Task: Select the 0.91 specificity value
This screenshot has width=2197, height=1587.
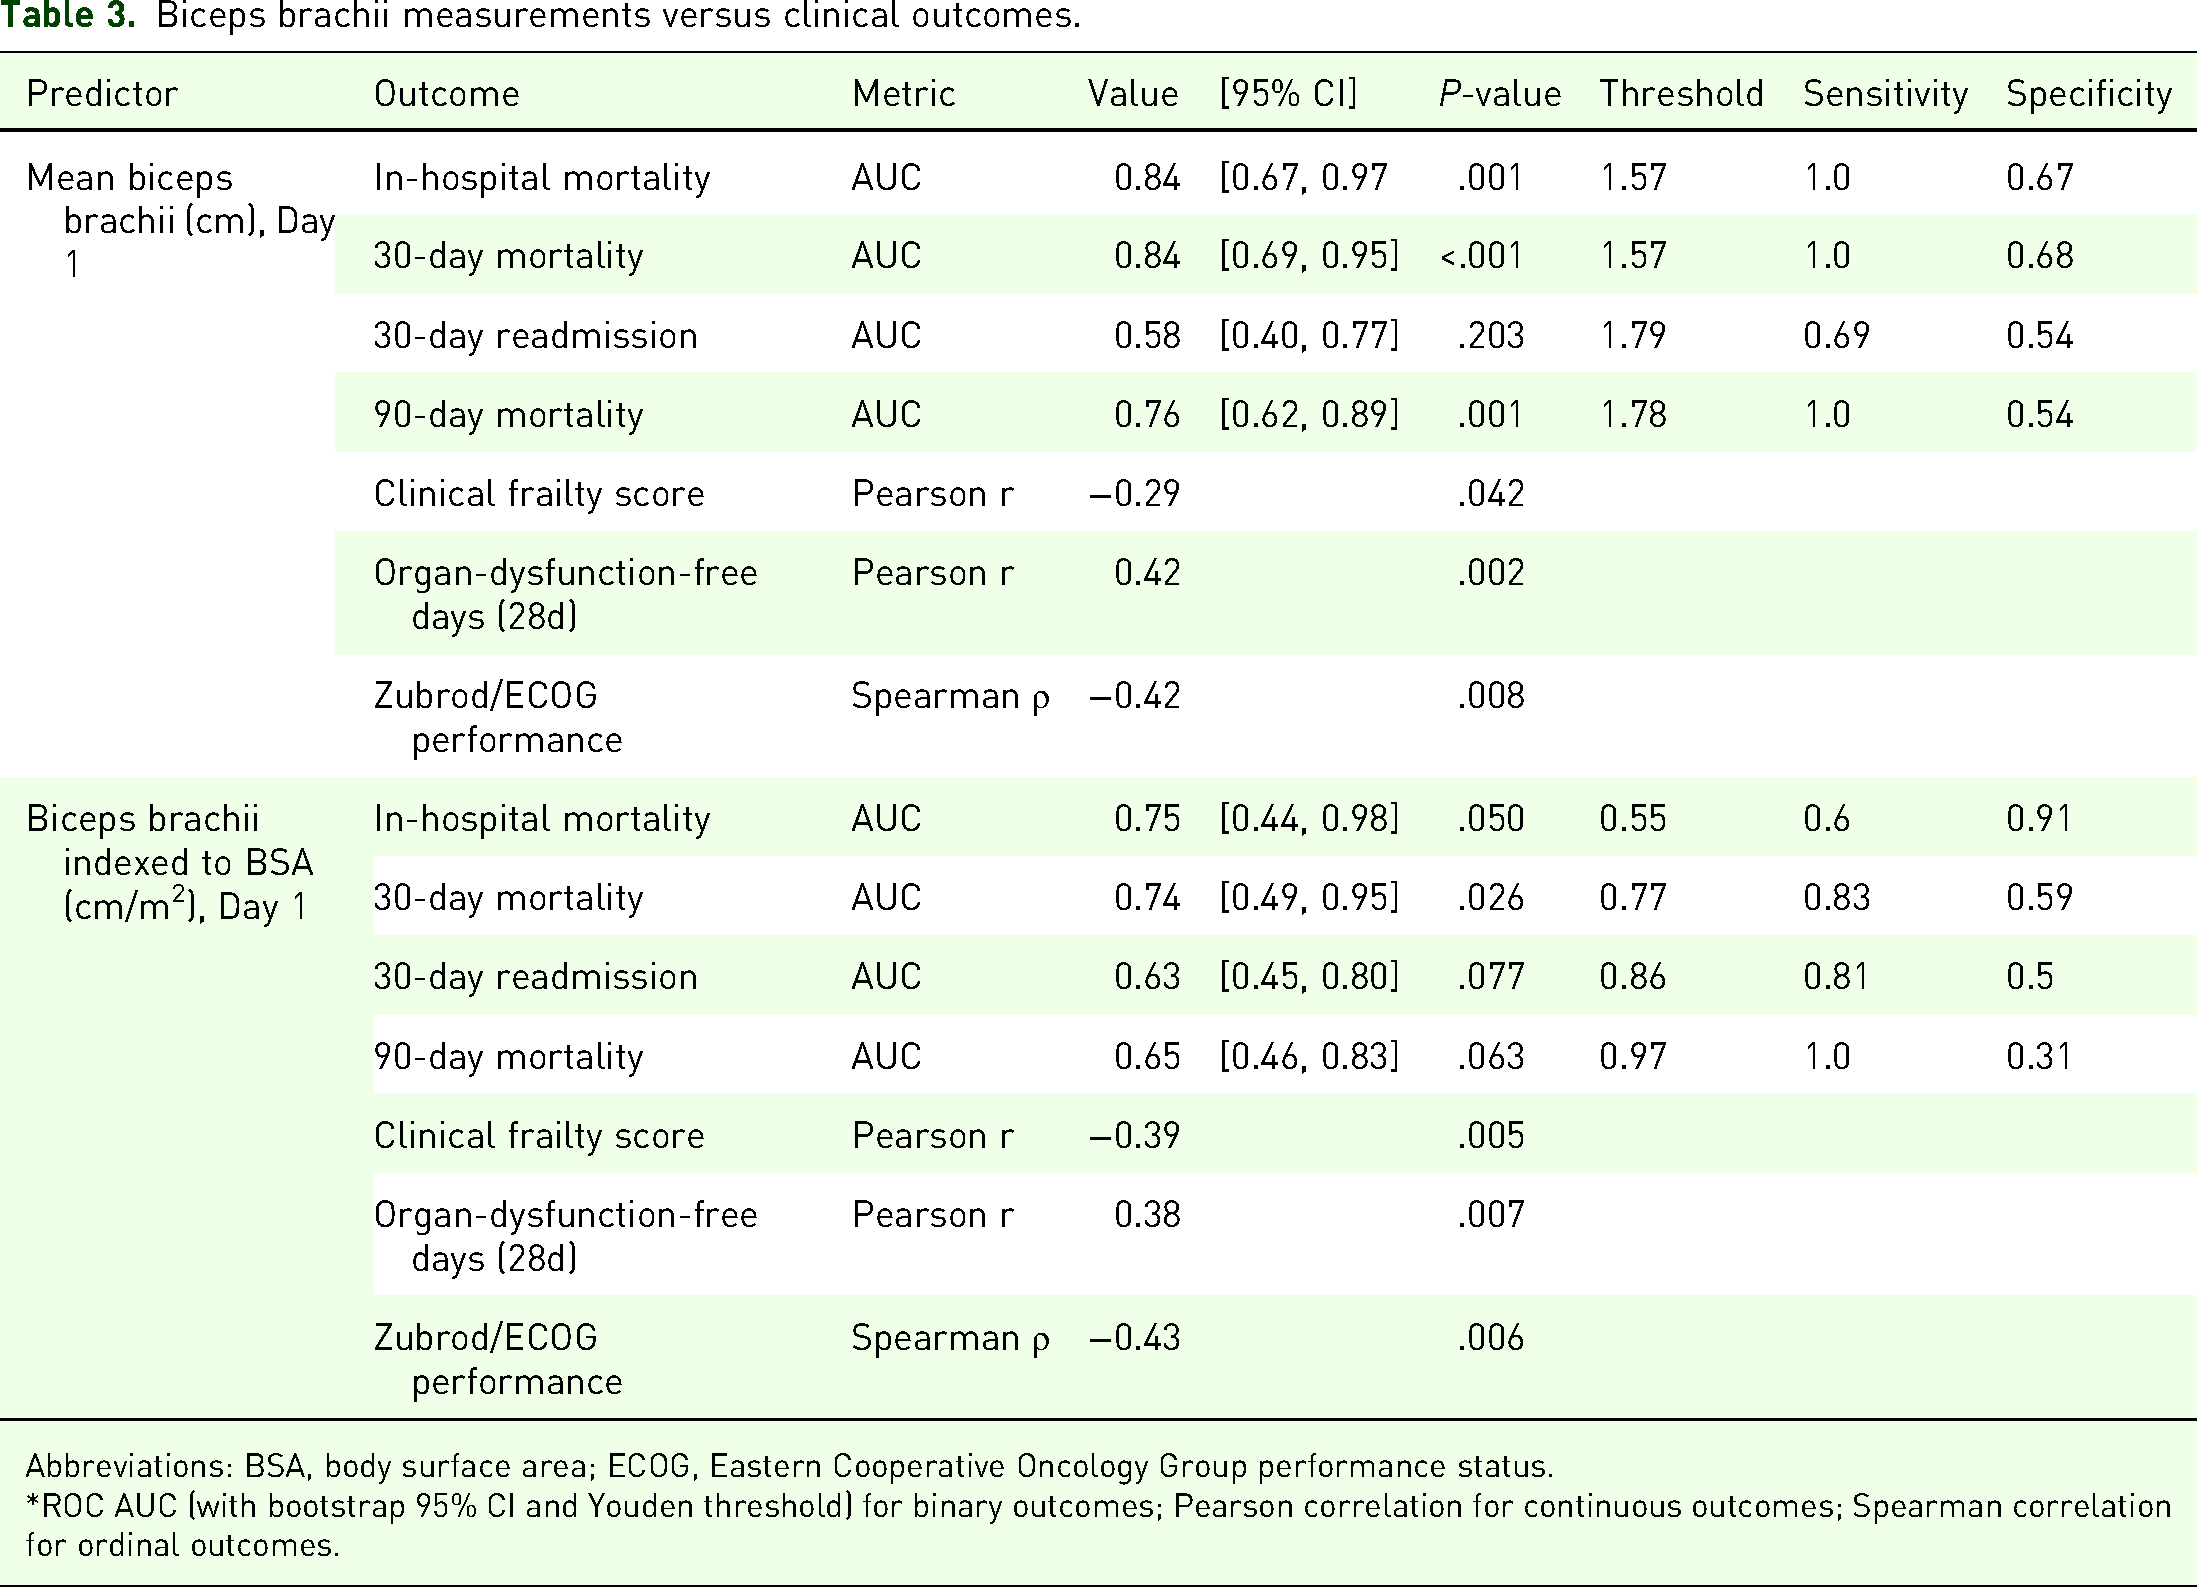Action: click(2039, 819)
